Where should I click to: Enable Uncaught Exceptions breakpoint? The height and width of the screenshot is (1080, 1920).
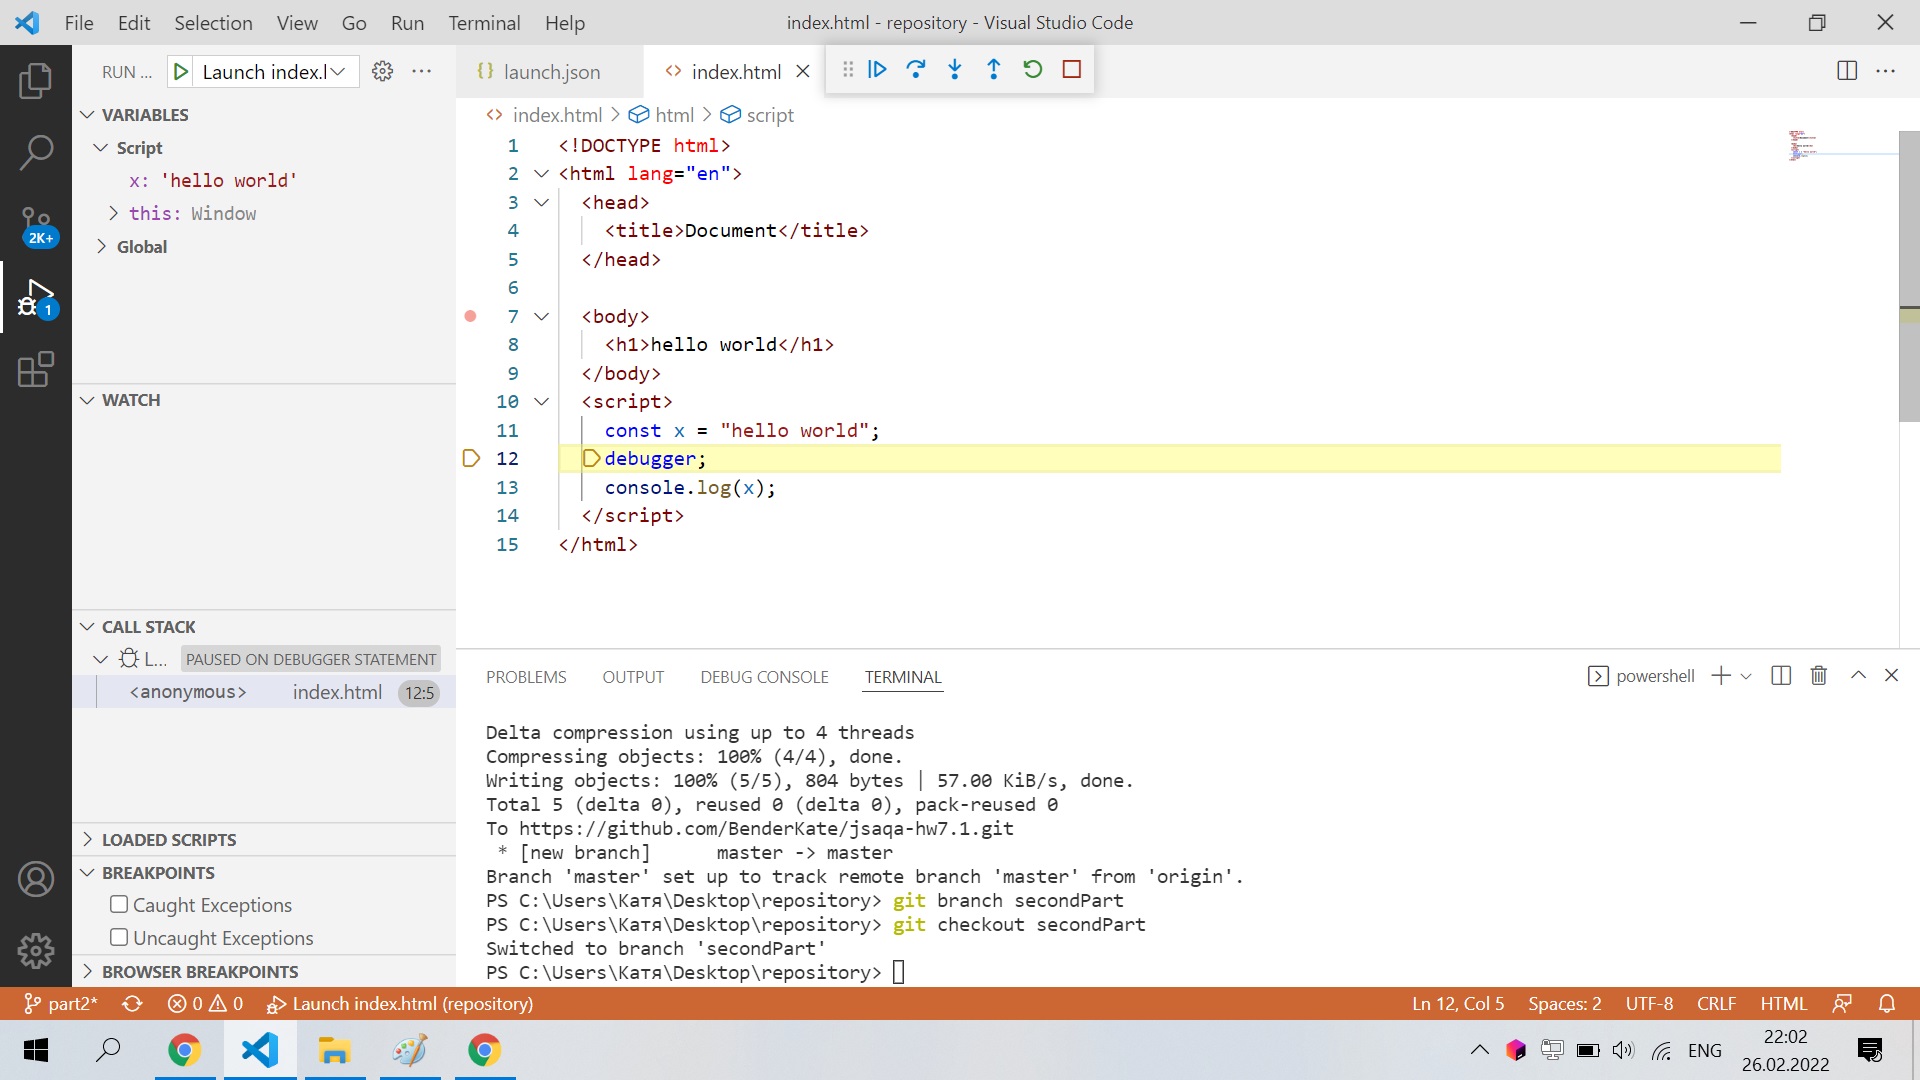[119, 938]
